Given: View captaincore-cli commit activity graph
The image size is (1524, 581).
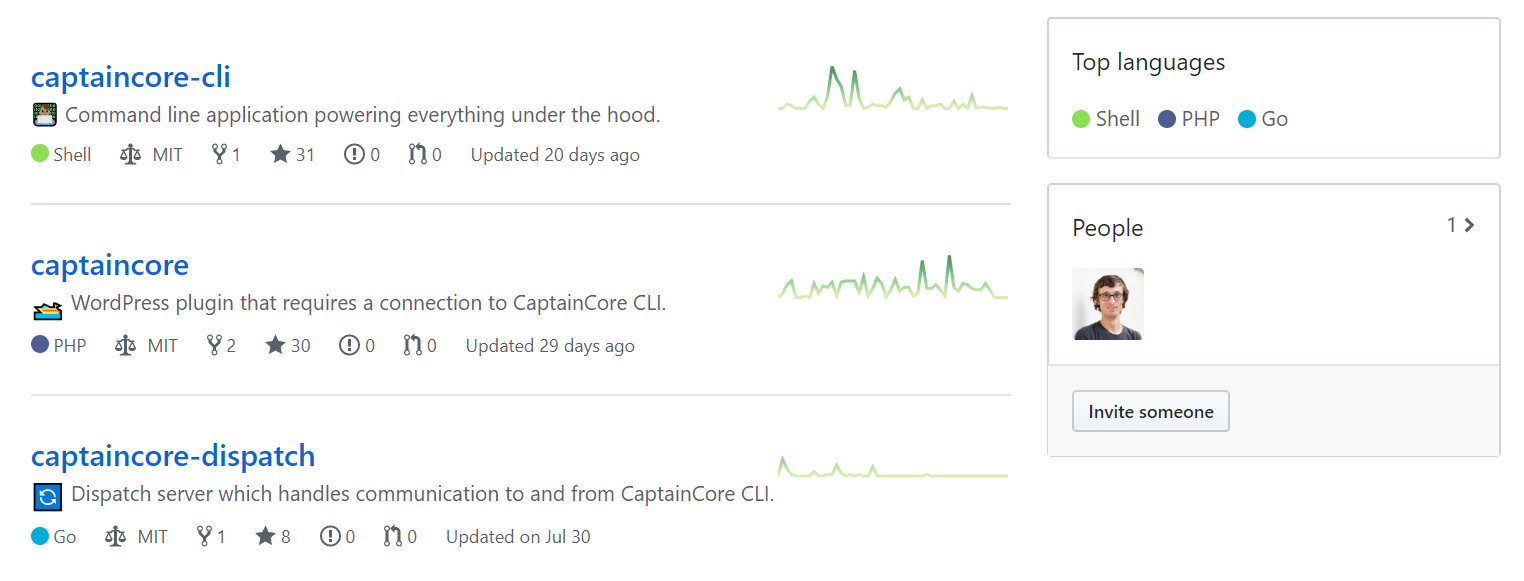Looking at the screenshot, I should point(893,88).
